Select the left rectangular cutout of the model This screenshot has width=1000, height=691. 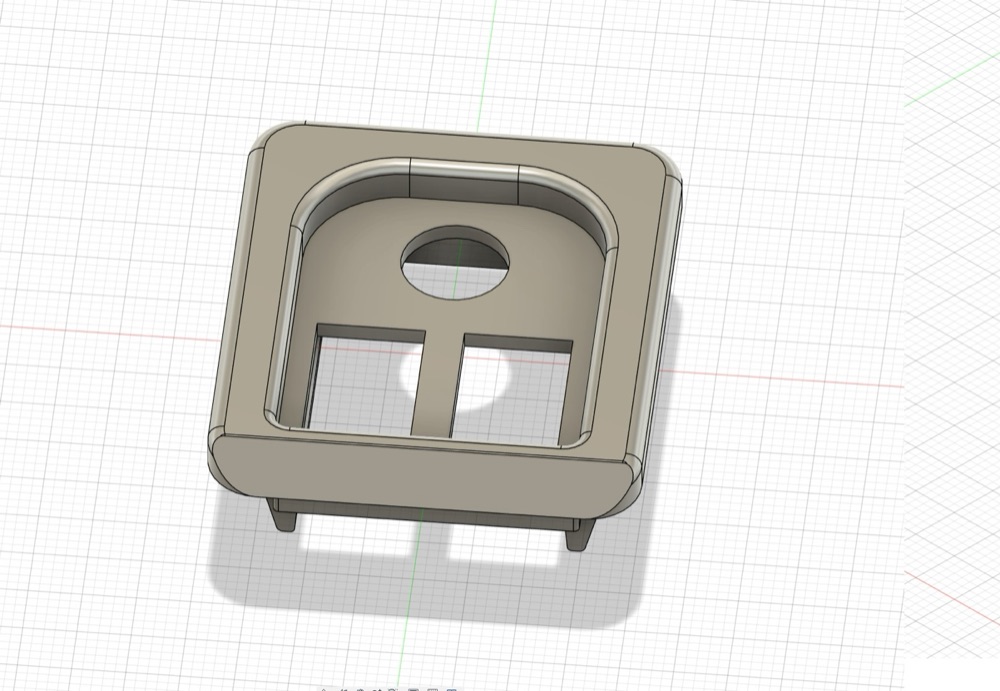point(366,380)
